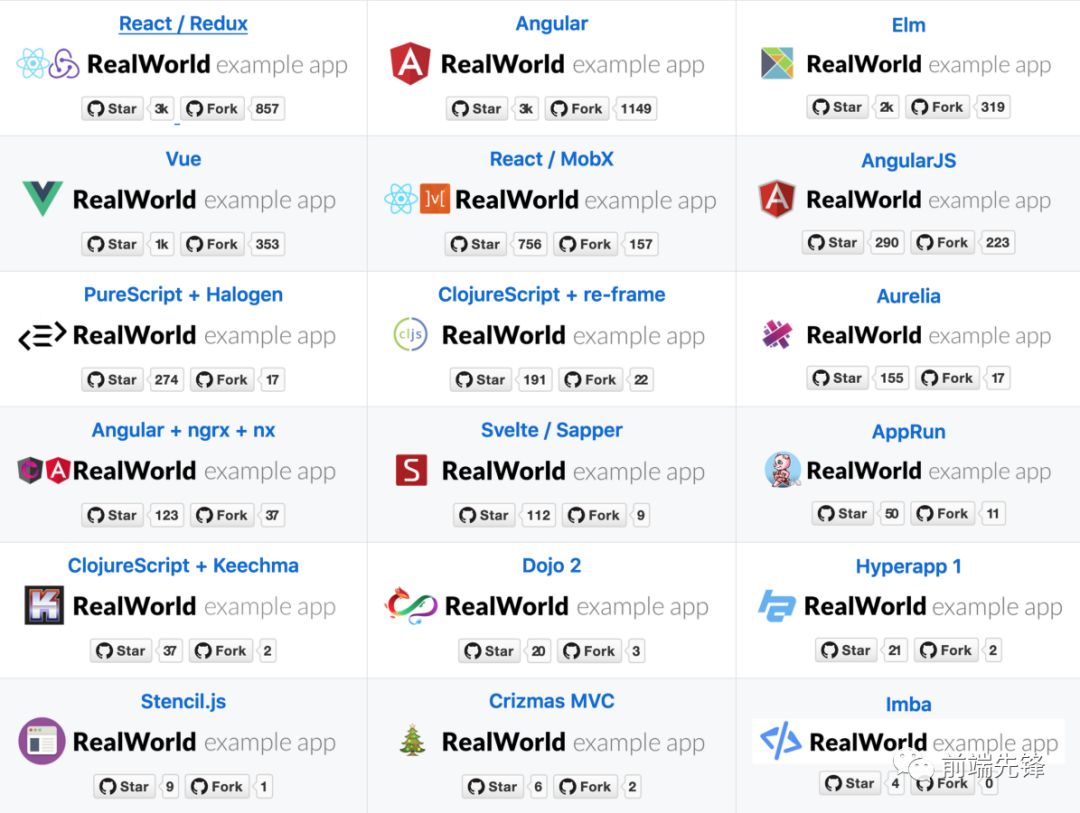The height and width of the screenshot is (813, 1080).
Task: Open the AngularJS heading link
Action: pyautogui.click(x=908, y=161)
